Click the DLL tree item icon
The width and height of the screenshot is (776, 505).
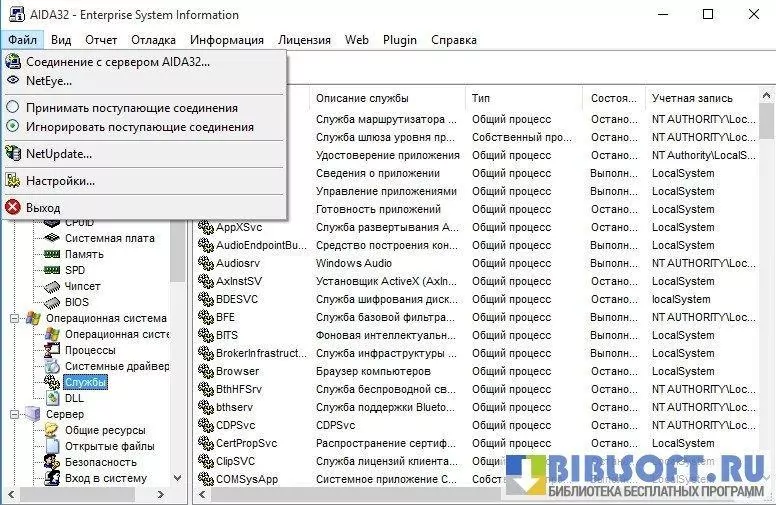52,398
